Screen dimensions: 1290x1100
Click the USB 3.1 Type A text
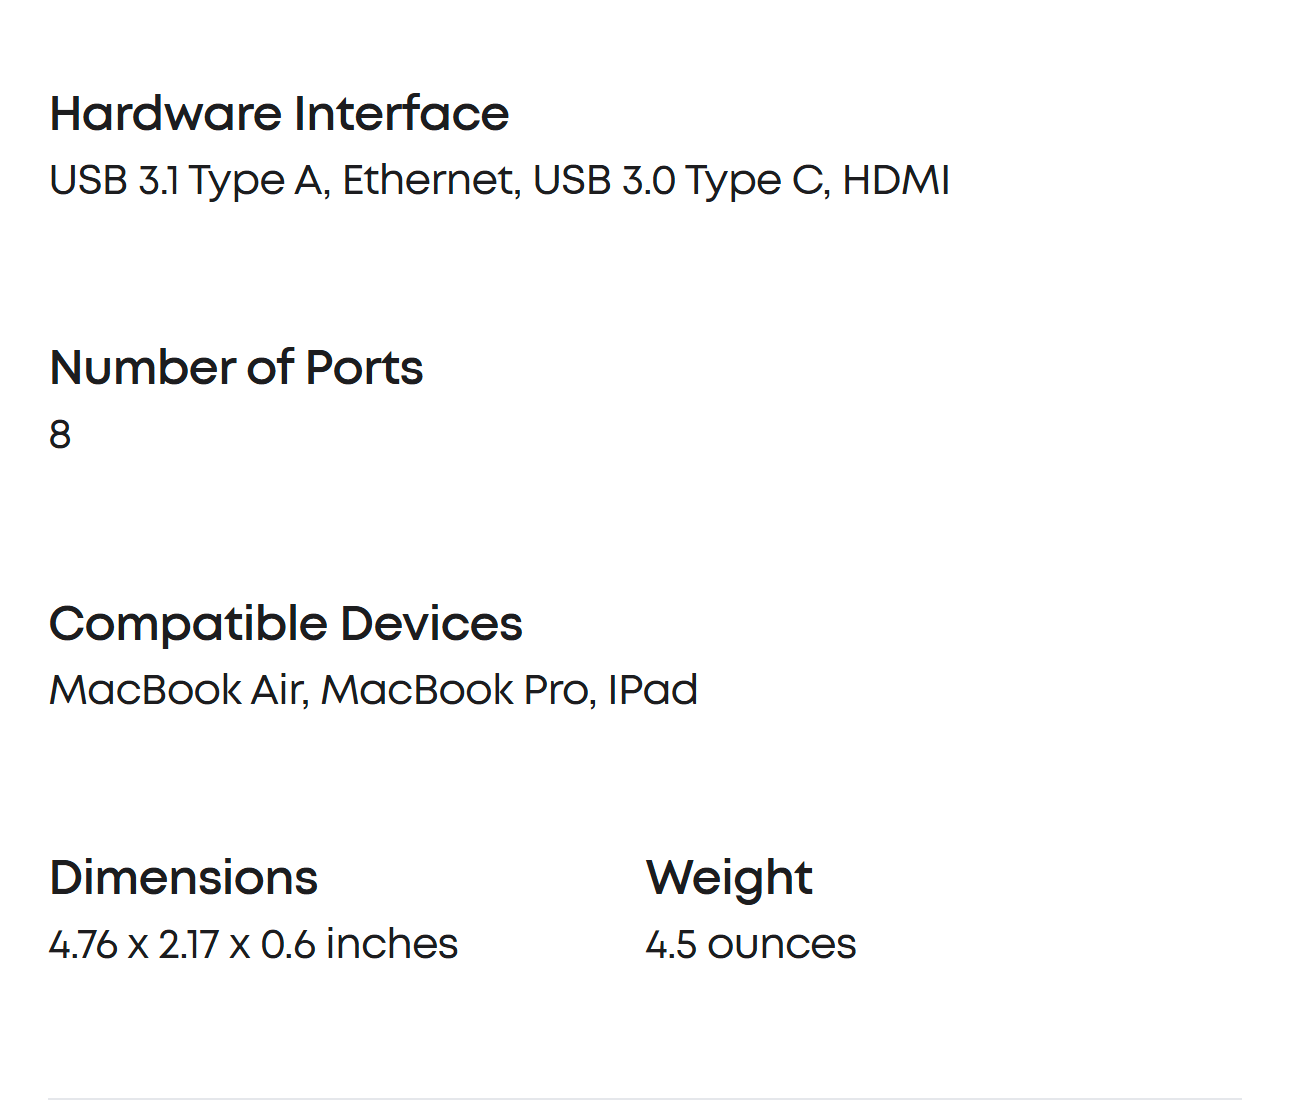[x=186, y=181]
